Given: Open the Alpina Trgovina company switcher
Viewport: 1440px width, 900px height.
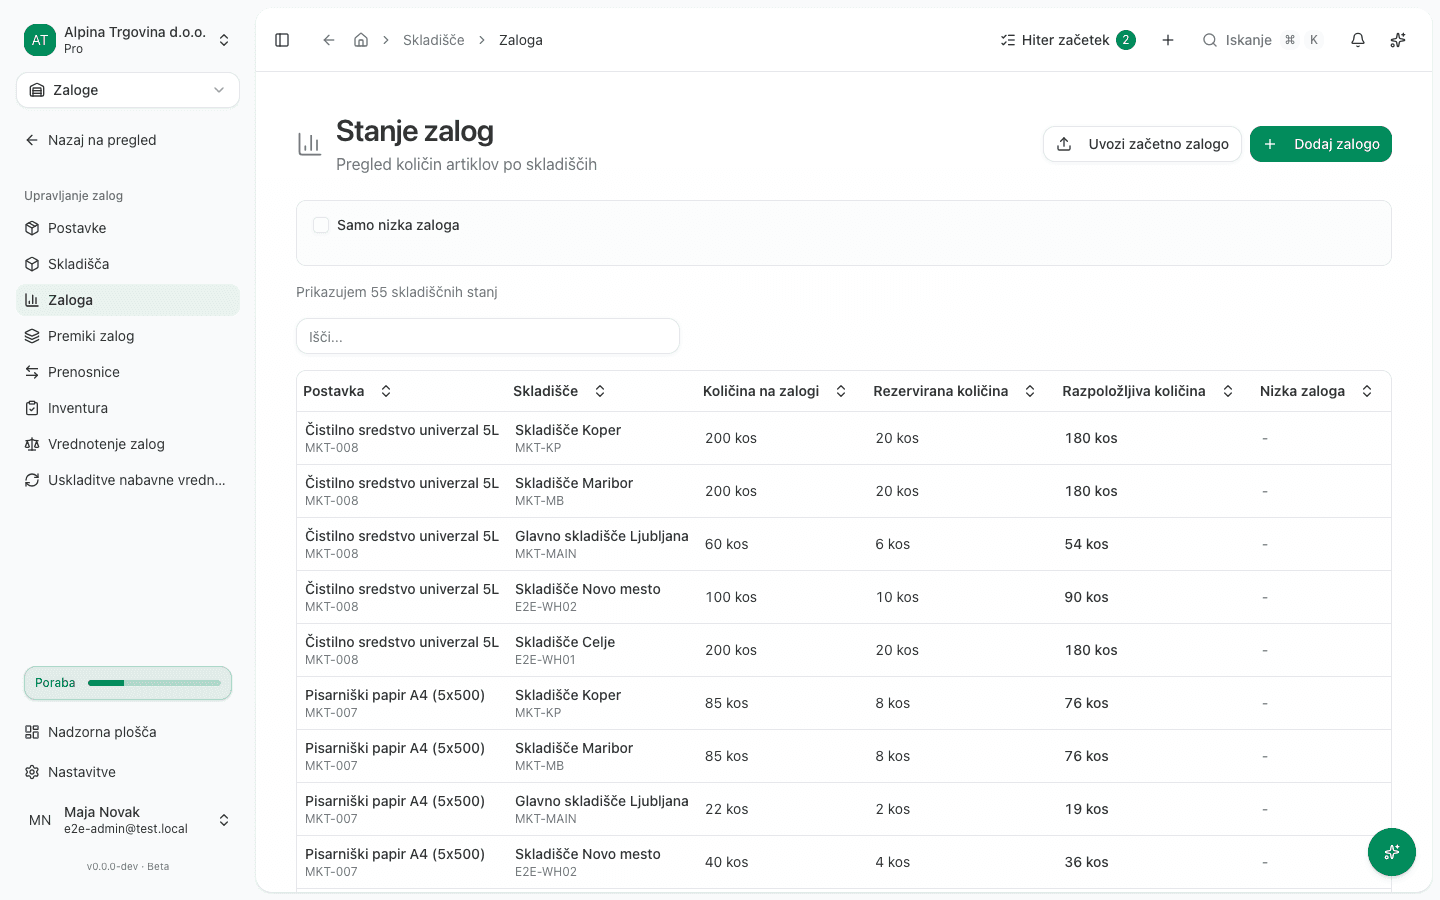Looking at the screenshot, I should pyautogui.click(x=128, y=40).
